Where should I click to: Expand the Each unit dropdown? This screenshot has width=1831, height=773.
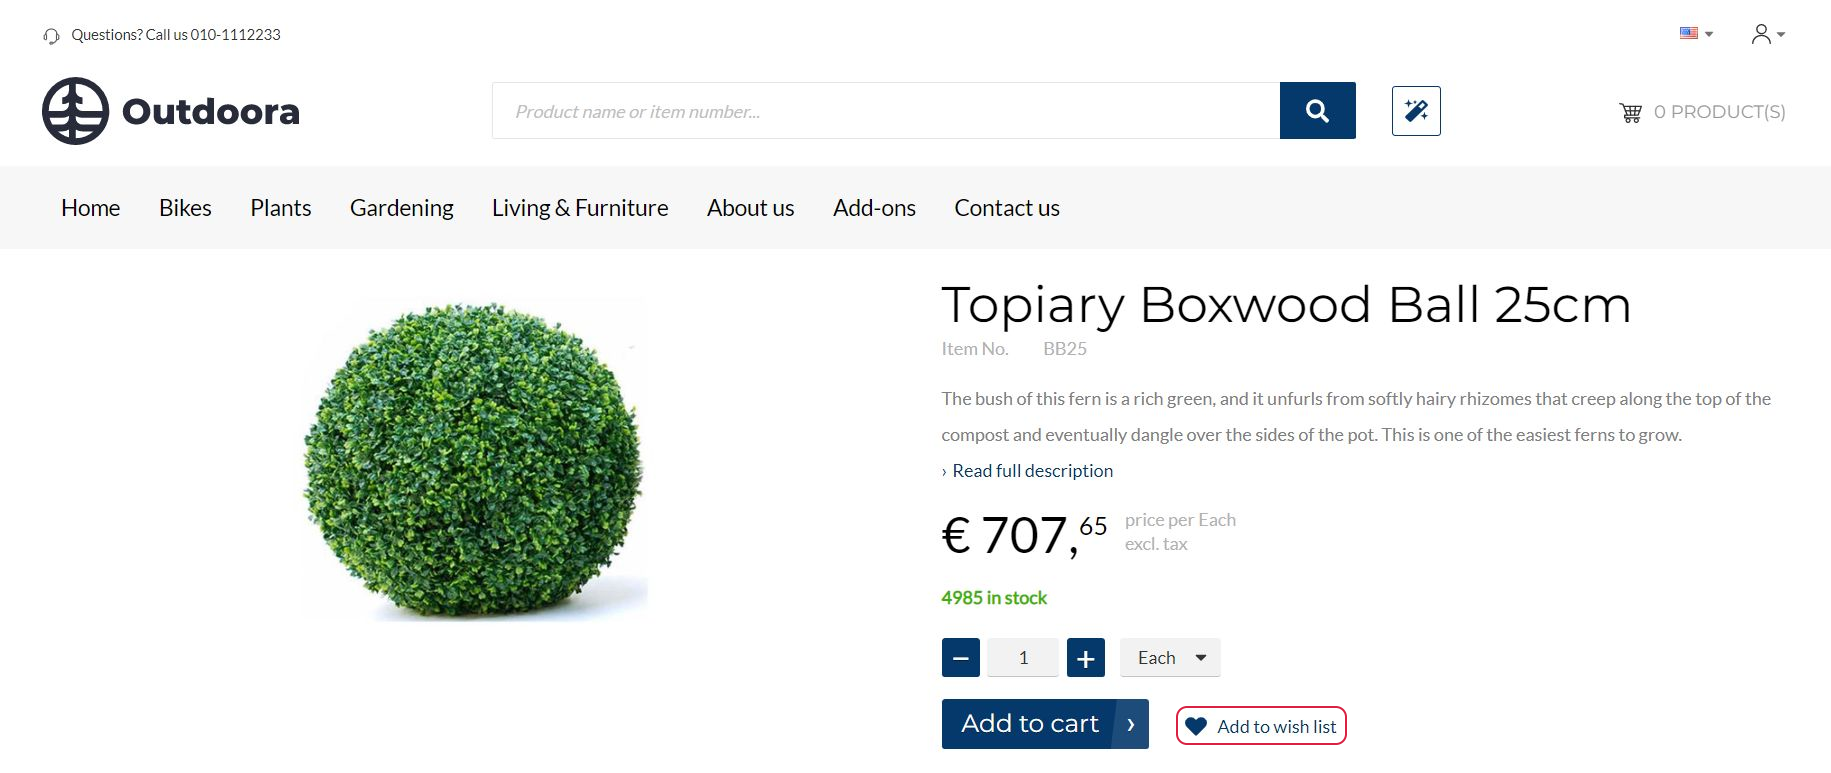pyautogui.click(x=1170, y=658)
